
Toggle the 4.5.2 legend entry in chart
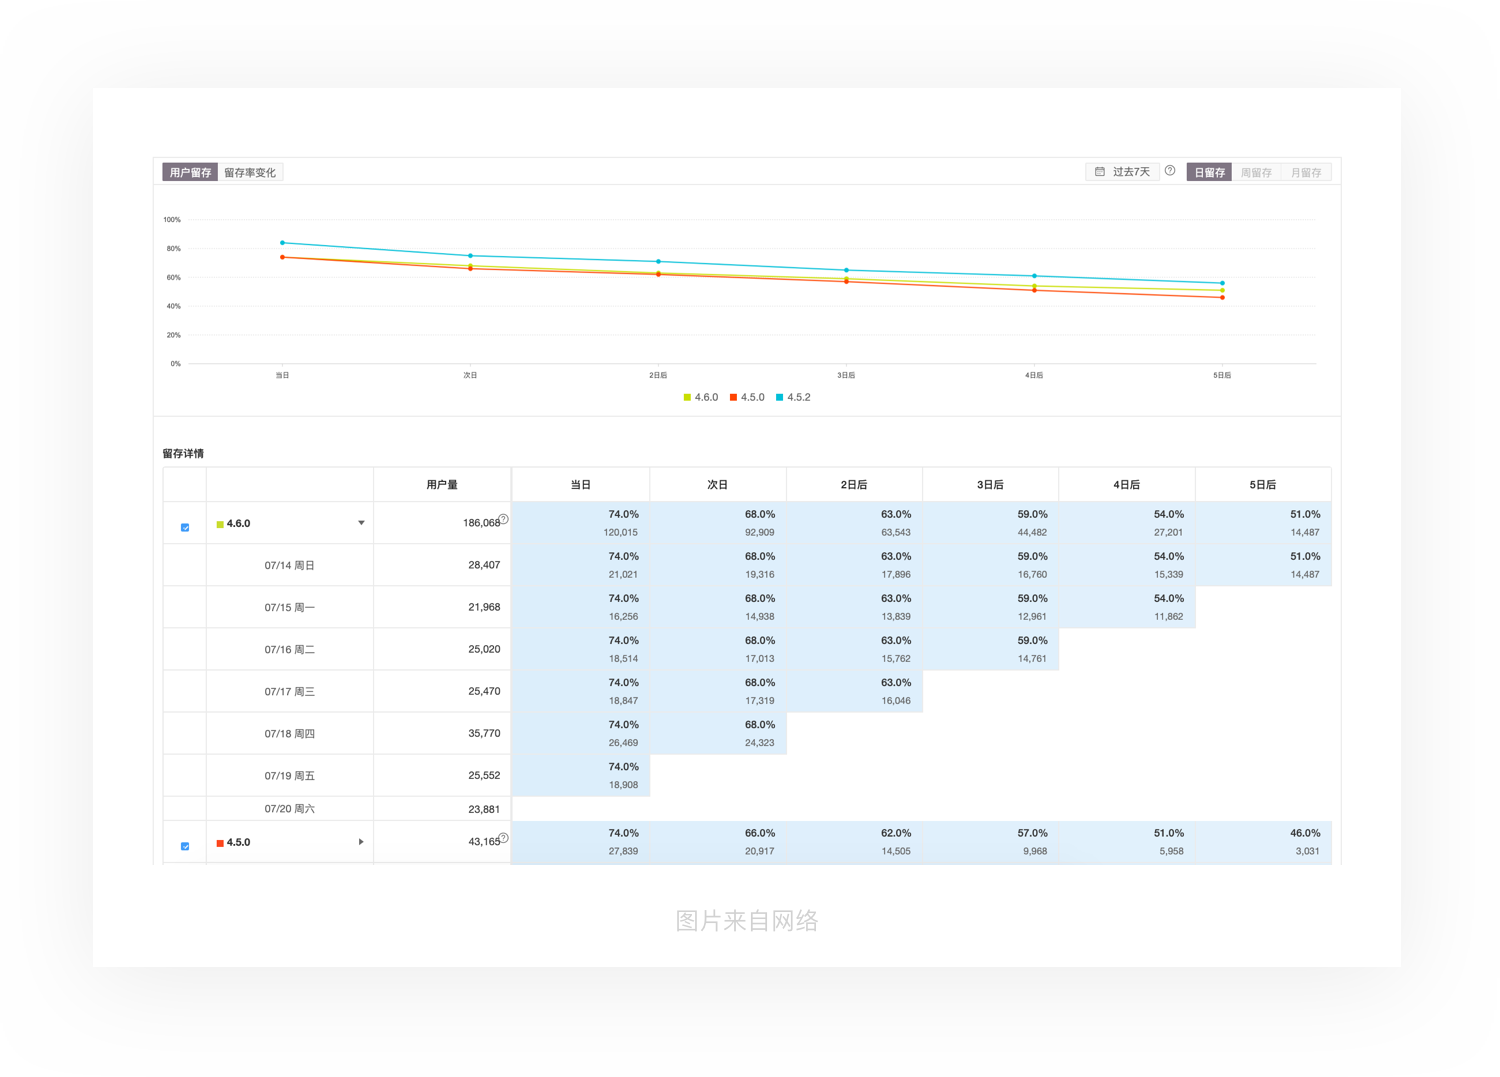793,397
